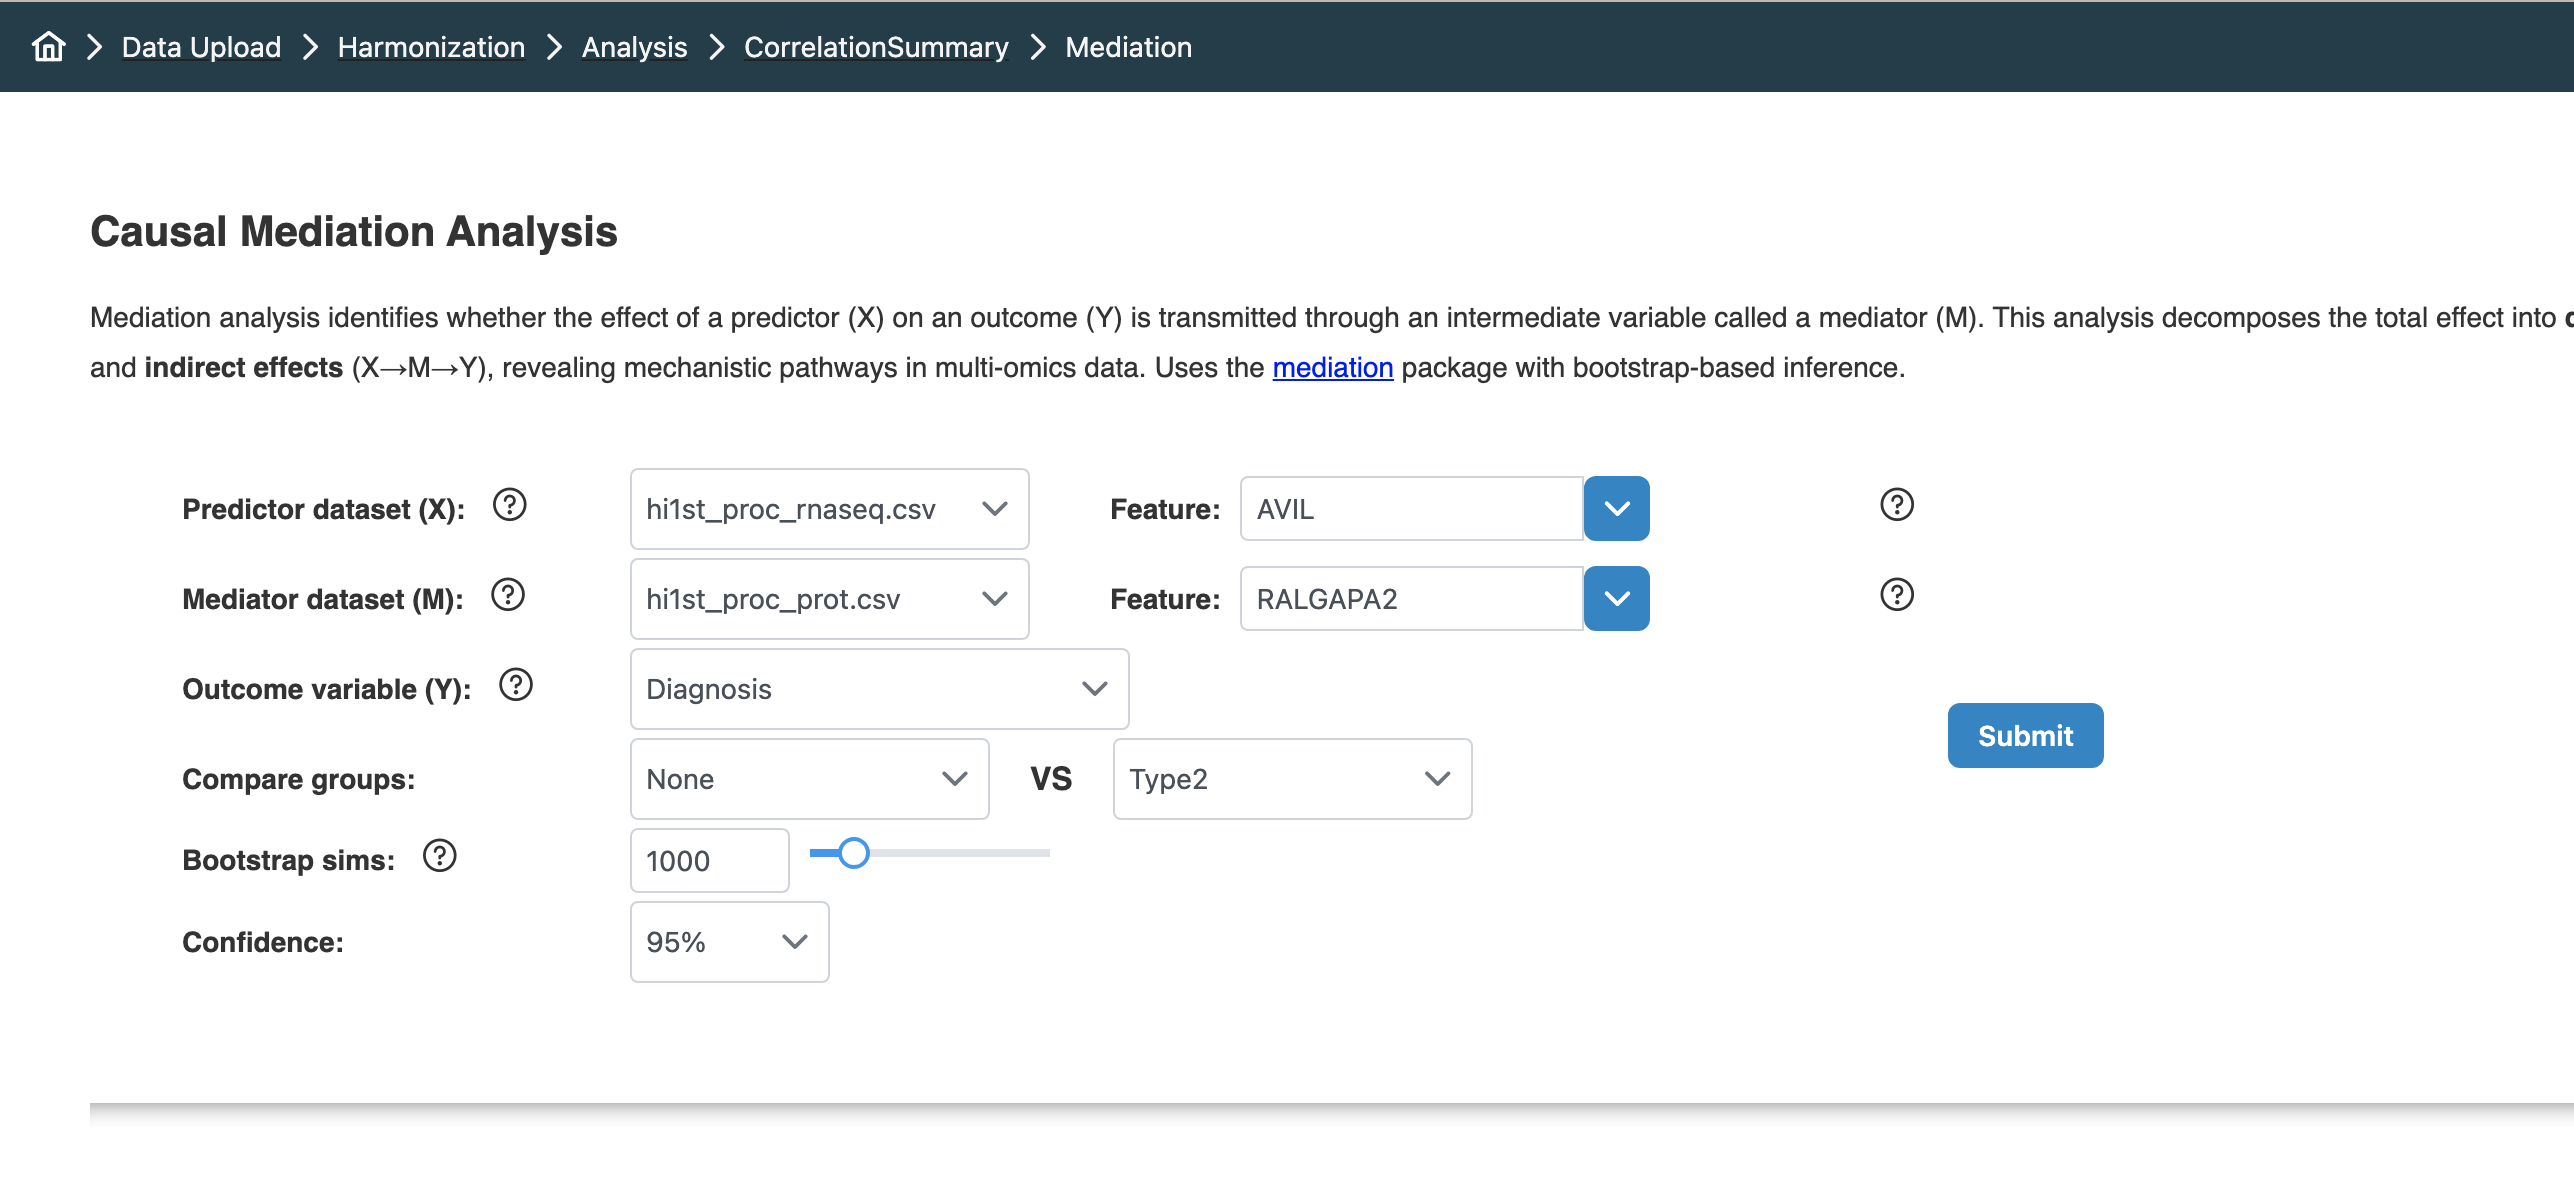Follow the mediation package link
The height and width of the screenshot is (1184, 2574).
(1332, 368)
